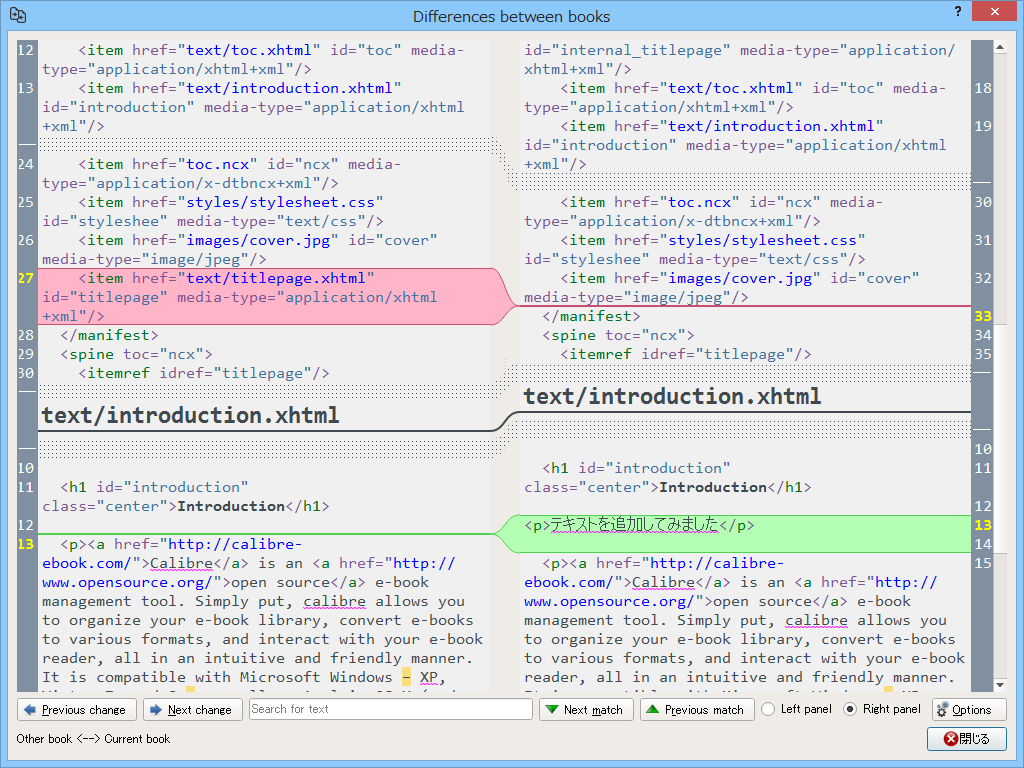Click left toc.ncx href text
Screen dimensions: 1024x768
pyautogui.click(x=217, y=164)
